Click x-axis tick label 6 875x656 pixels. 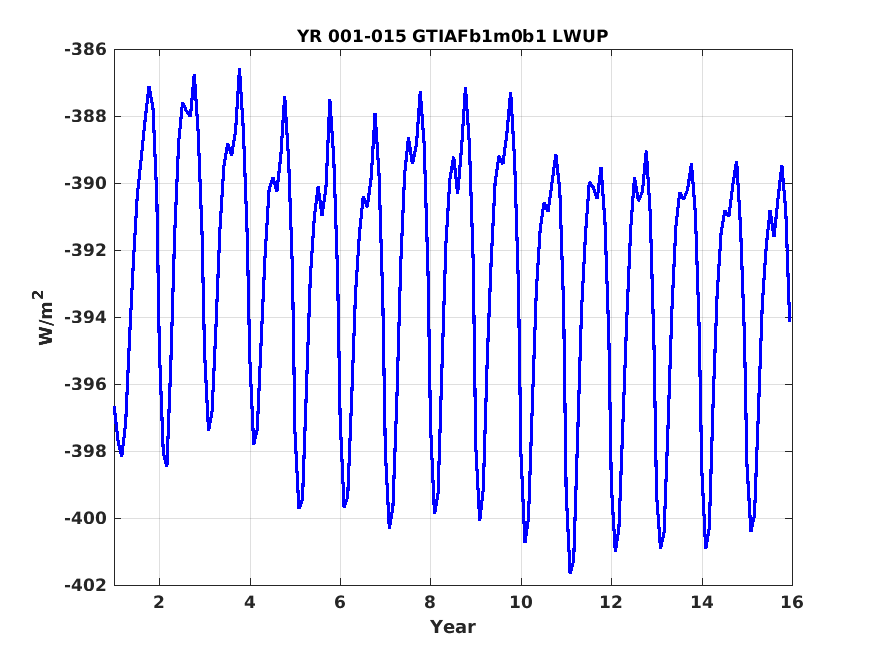point(340,602)
